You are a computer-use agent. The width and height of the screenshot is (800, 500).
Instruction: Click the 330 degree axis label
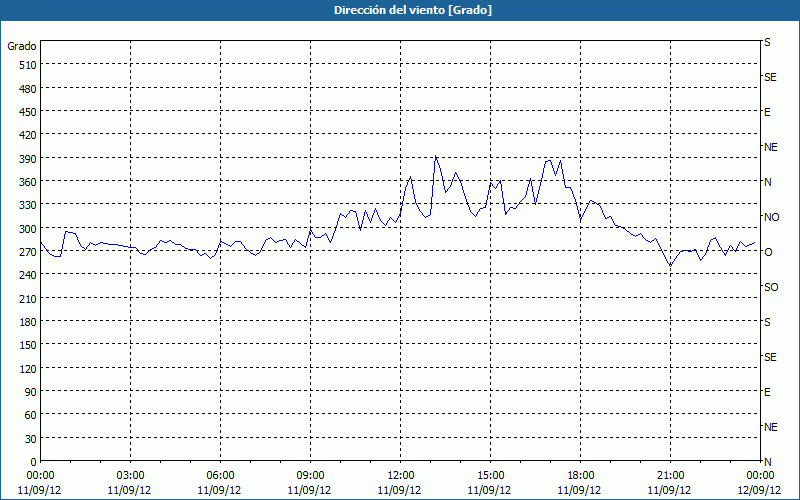pos(28,205)
